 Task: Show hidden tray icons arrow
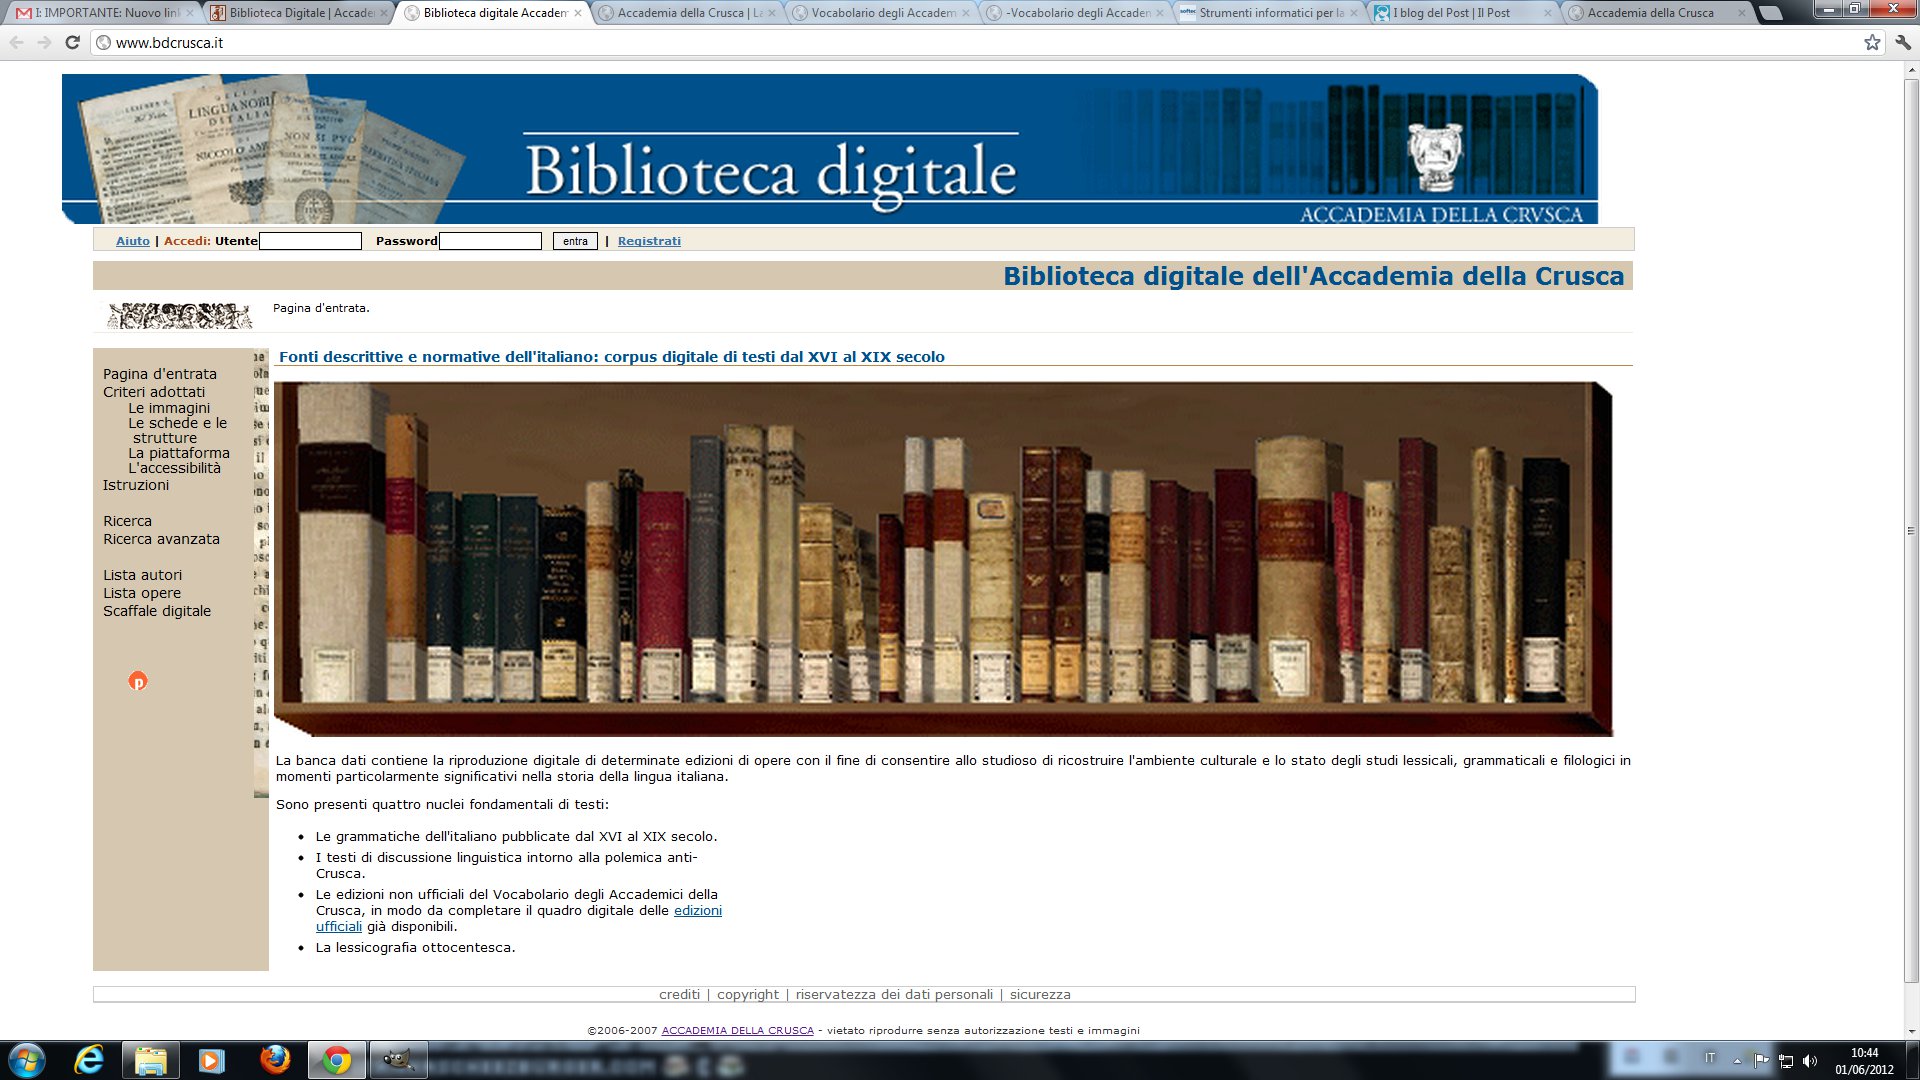point(1737,1061)
